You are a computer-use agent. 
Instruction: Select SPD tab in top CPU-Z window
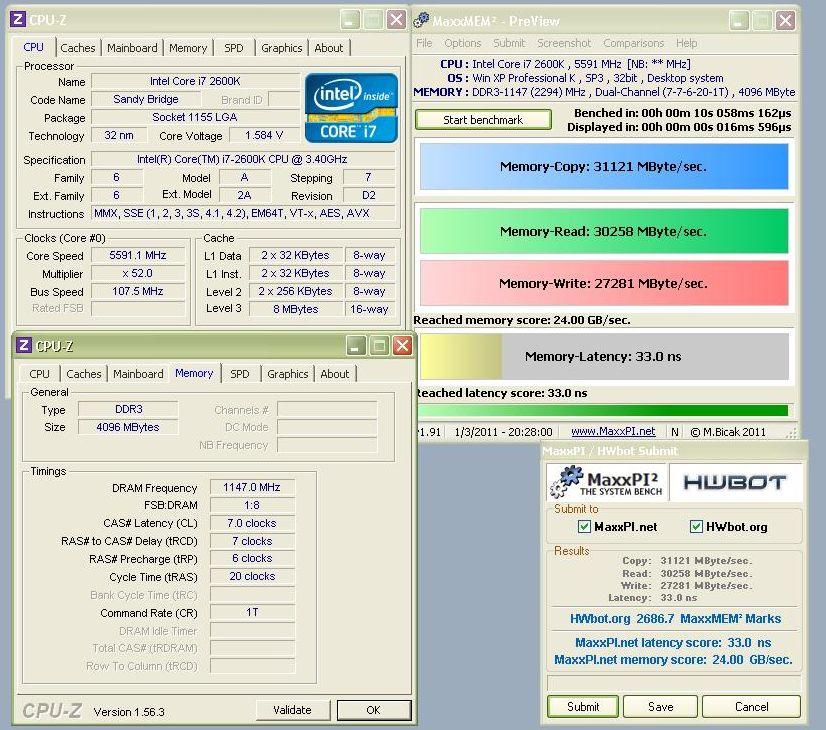[x=234, y=48]
